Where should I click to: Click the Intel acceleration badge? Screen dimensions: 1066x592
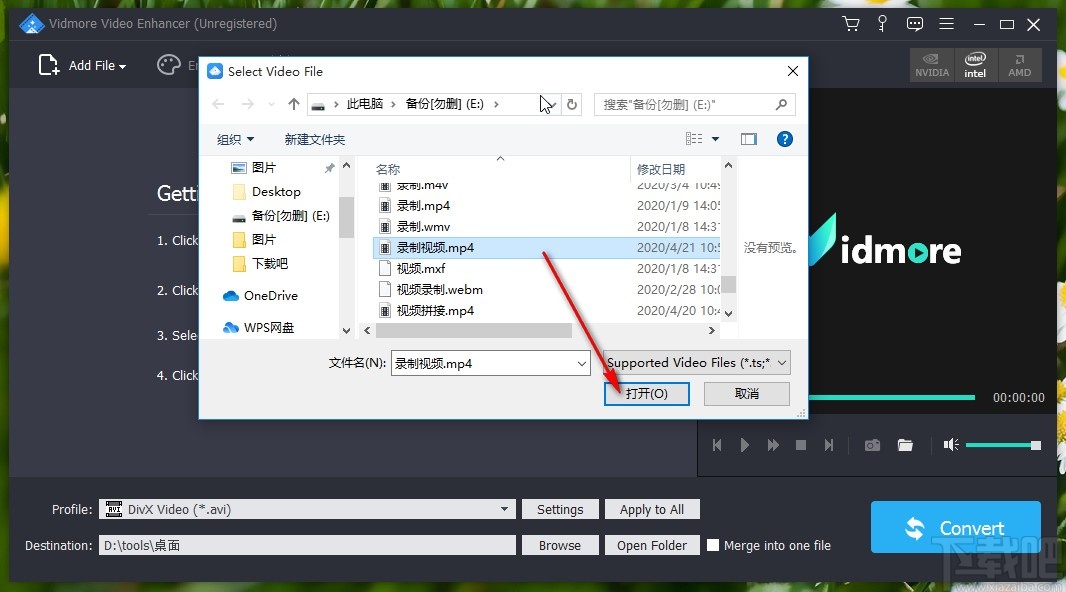(976, 65)
